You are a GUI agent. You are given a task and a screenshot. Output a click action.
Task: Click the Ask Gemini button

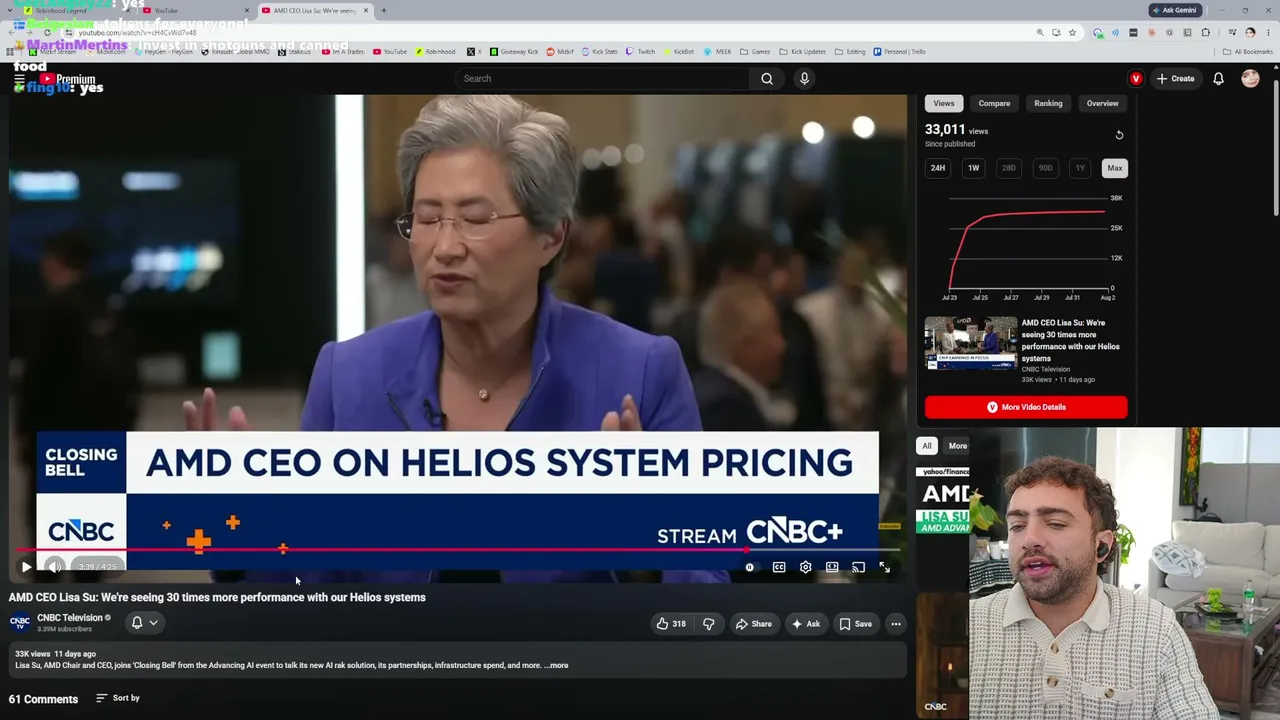click(x=1174, y=10)
